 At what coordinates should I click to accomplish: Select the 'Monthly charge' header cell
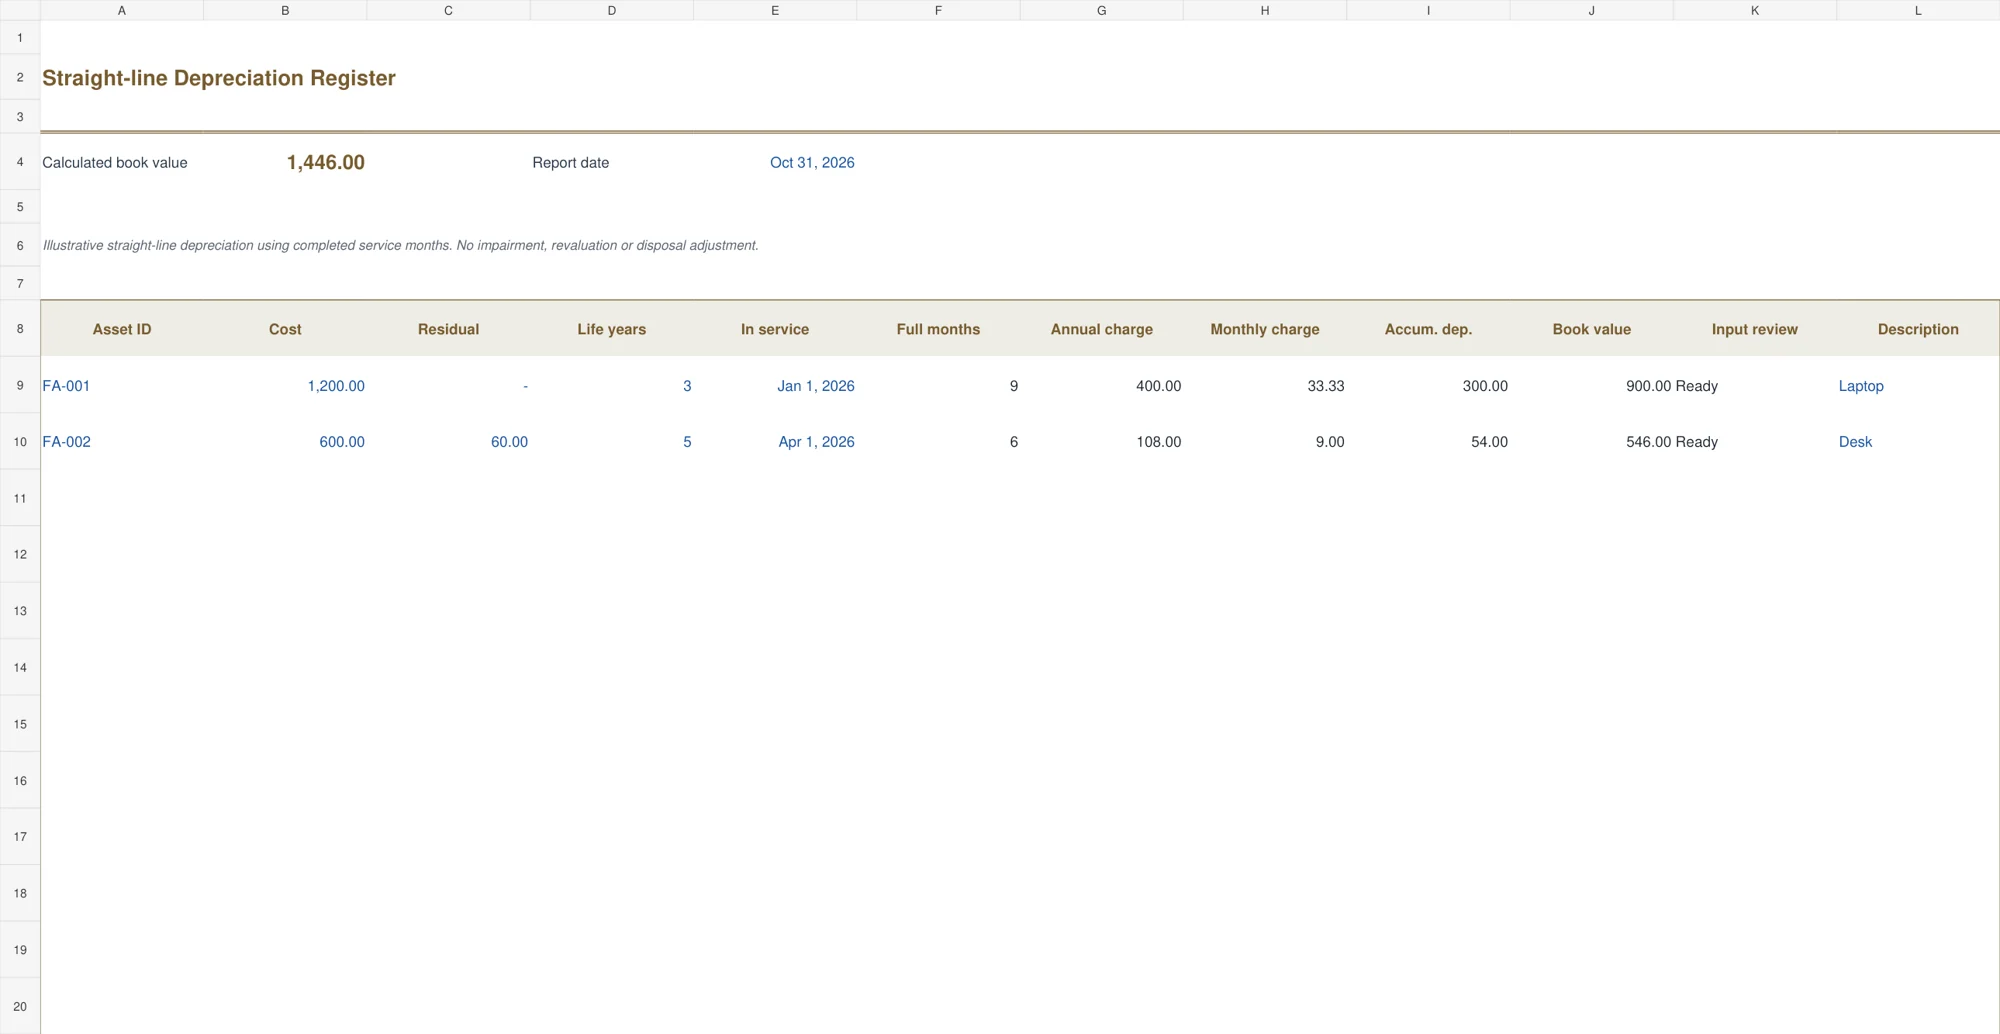click(1265, 329)
